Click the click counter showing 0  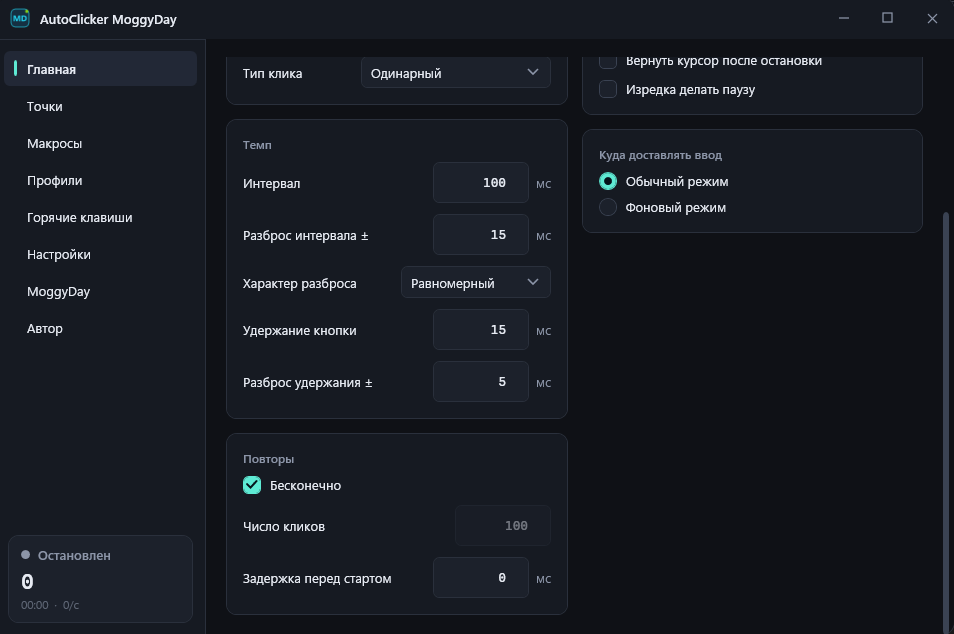click(27, 582)
